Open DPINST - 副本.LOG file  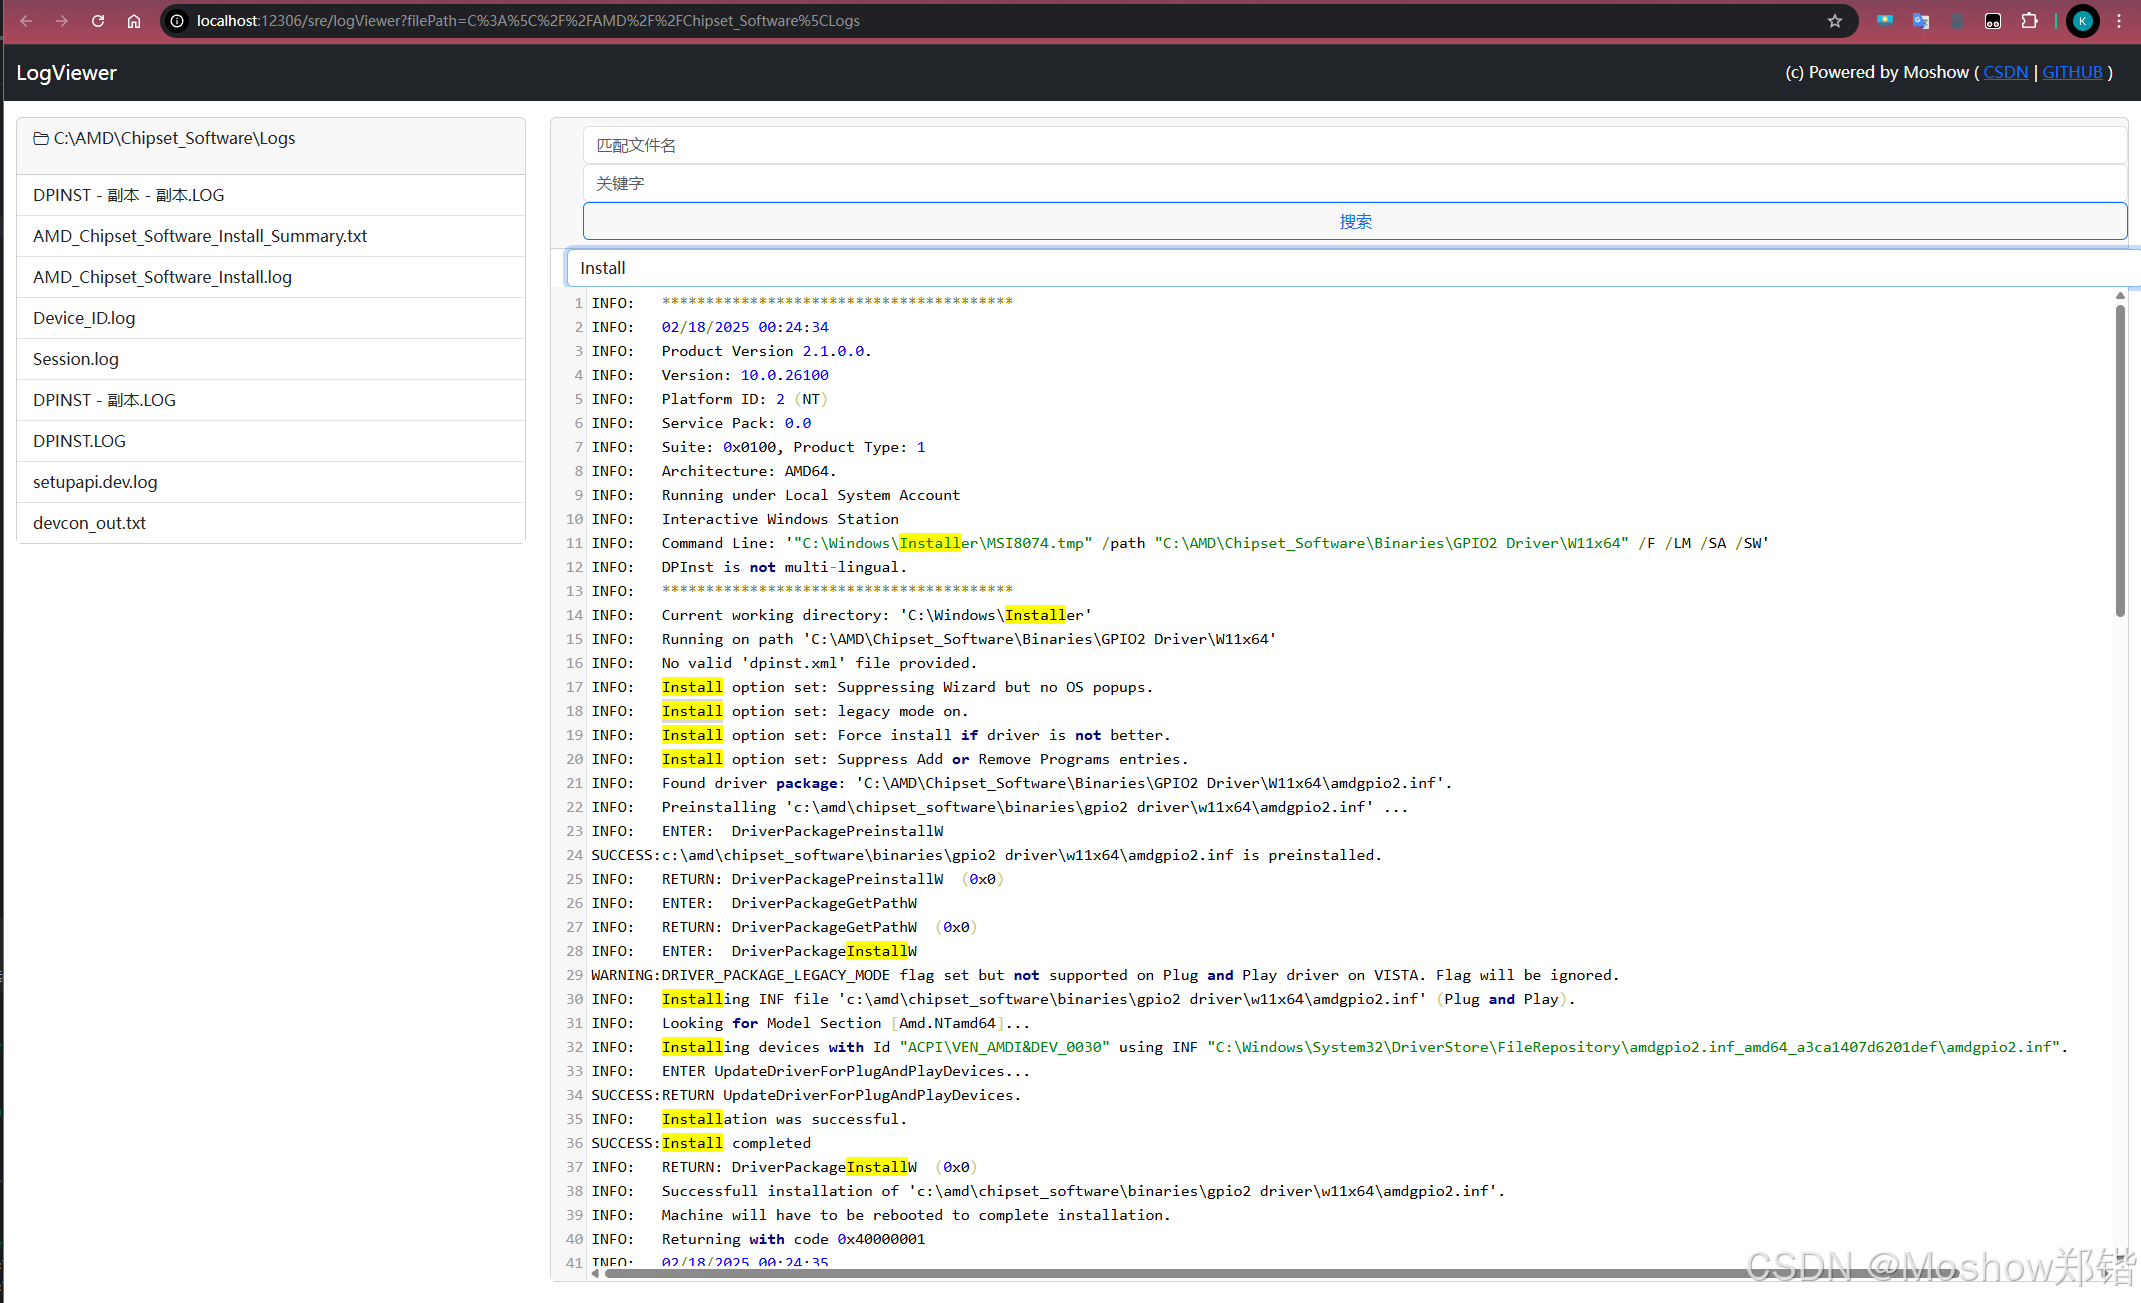[x=271, y=400]
